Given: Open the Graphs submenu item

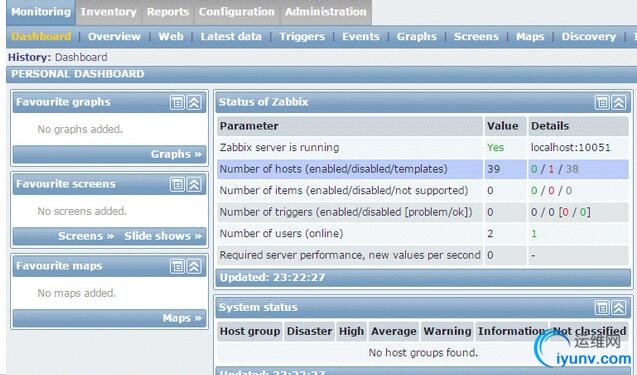Looking at the screenshot, I should click(417, 37).
